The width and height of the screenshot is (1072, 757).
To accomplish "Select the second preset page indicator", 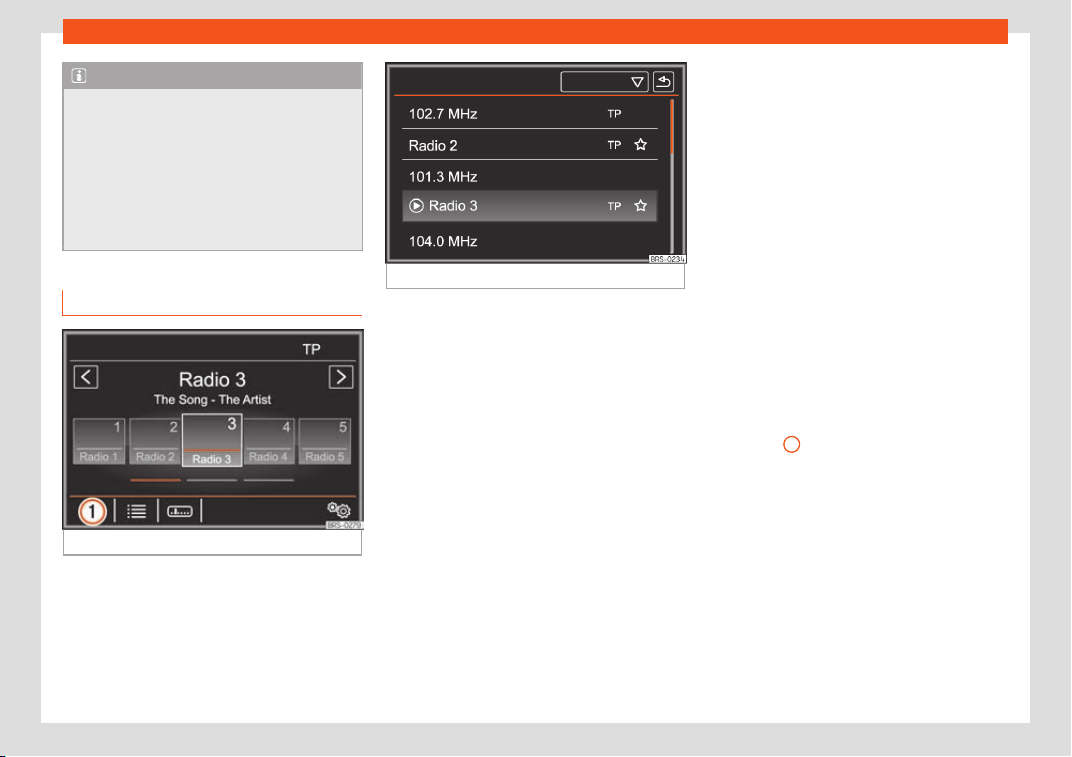I will tap(212, 480).
